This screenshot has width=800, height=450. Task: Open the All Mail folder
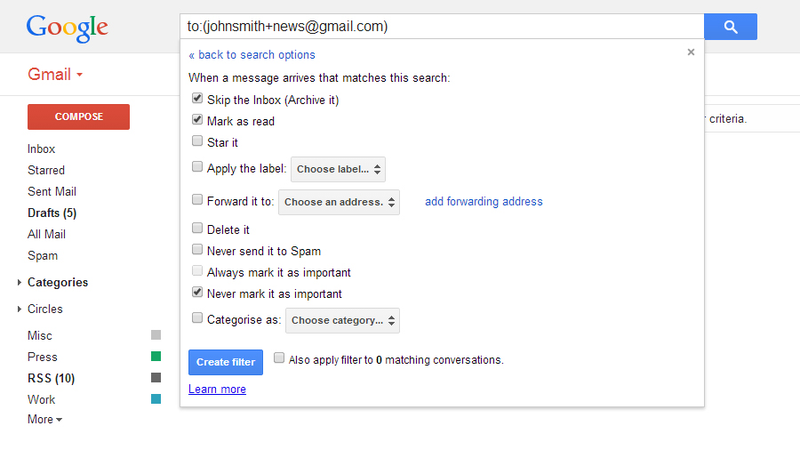(46, 235)
